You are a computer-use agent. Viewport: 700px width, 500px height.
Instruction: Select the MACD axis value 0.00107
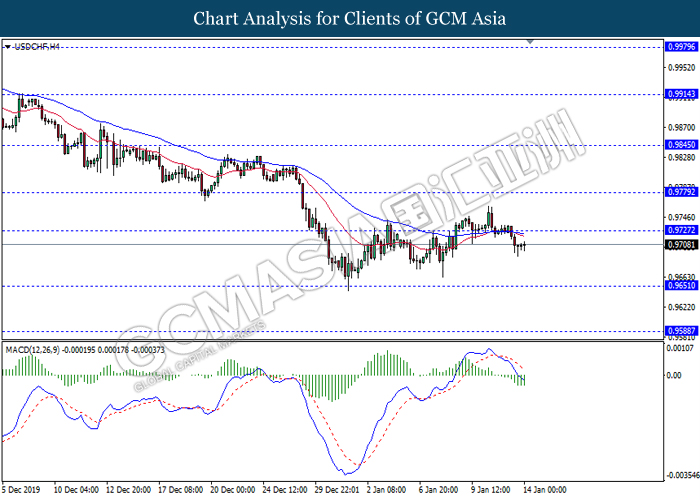pos(681,348)
